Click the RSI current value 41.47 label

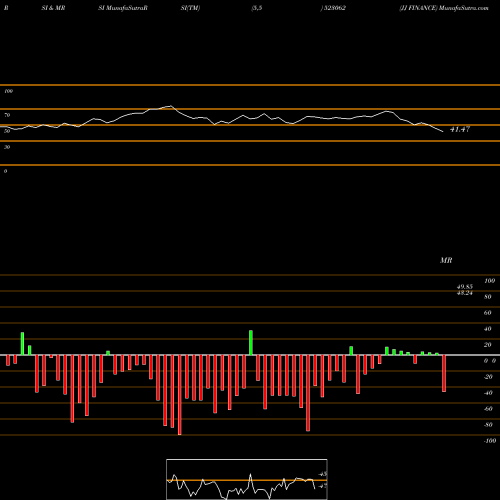pyautogui.click(x=460, y=129)
